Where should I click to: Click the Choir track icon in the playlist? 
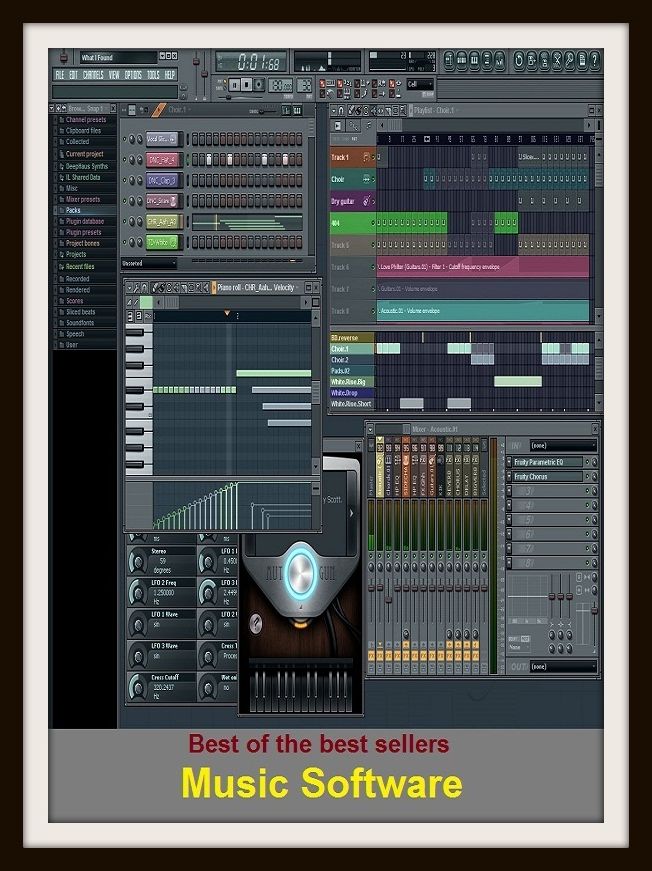tap(366, 179)
